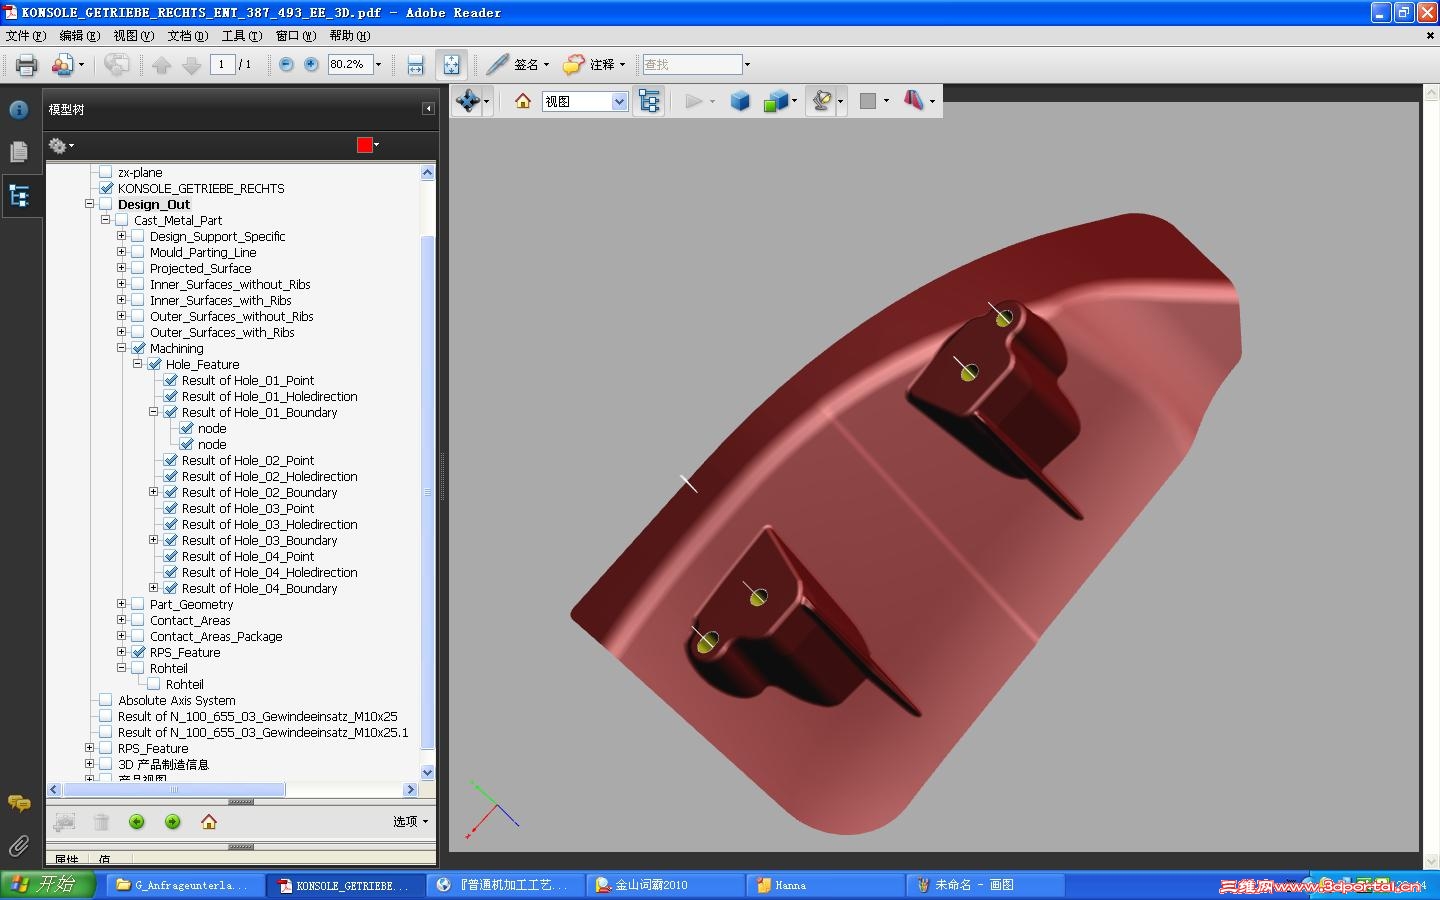Check the Absolute Axis System checkbox
Image resolution: width=1440 pixels, height=900 pixels.
click(106, 700)
